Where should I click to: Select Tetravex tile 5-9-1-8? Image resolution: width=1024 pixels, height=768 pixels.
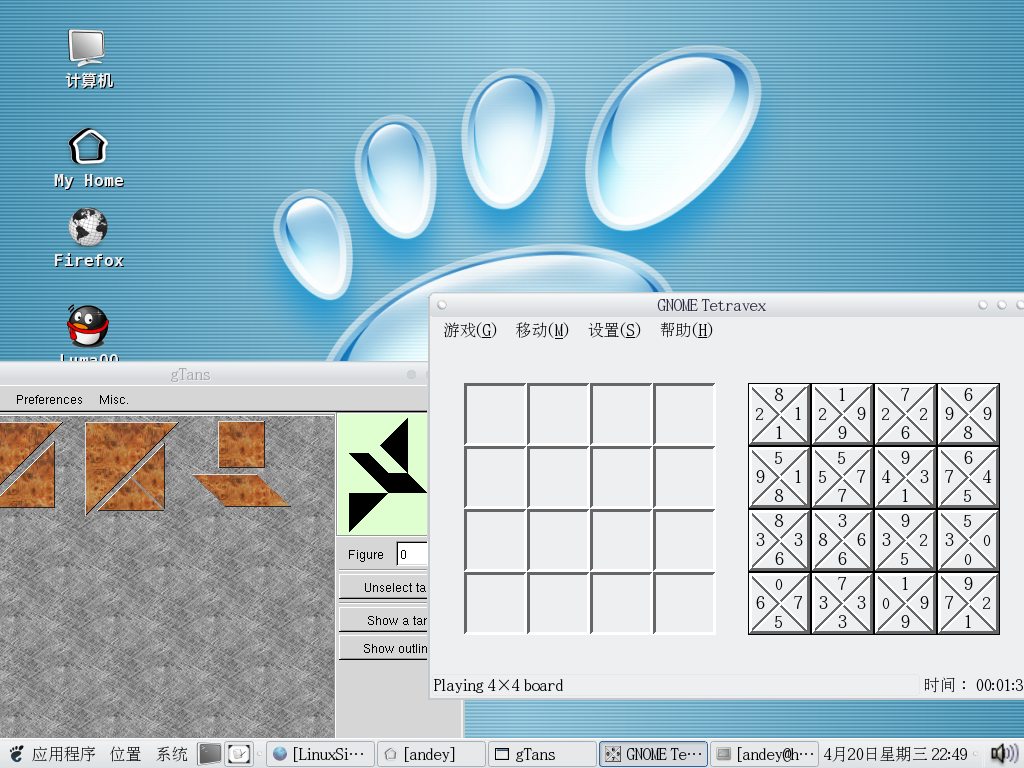click(x=778, y=477)
